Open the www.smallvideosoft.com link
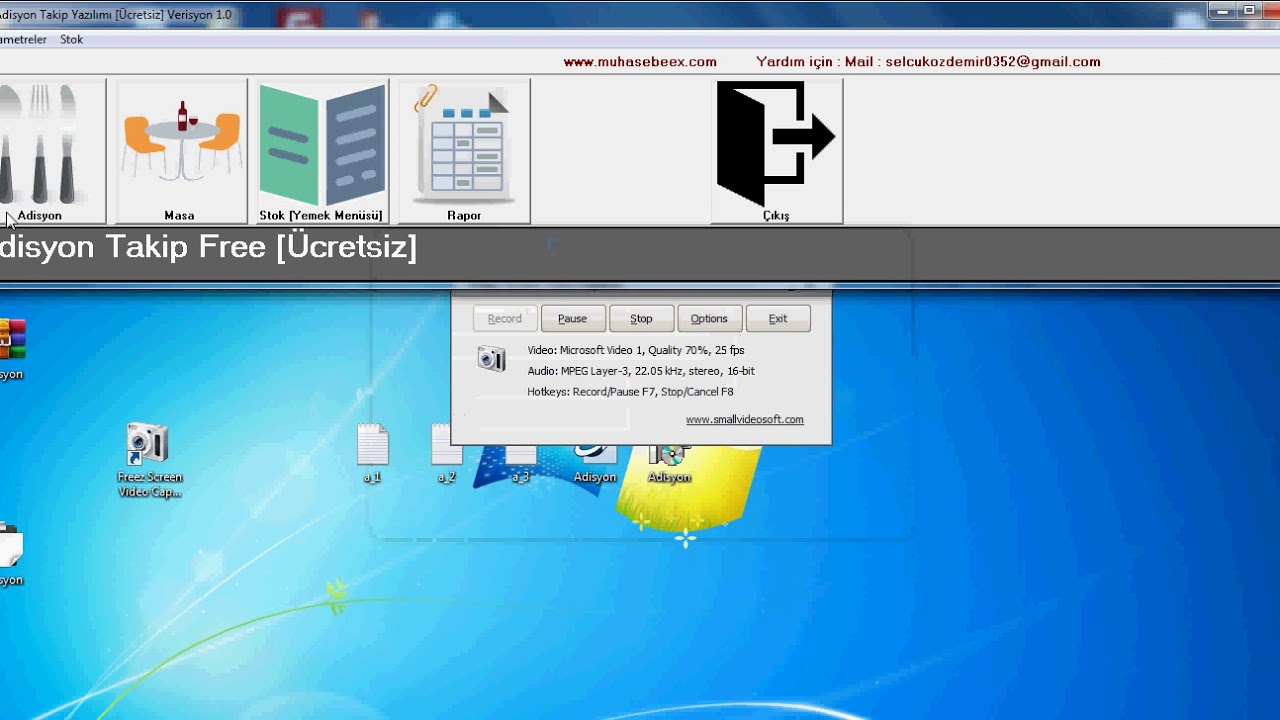This screenshot has width=1280, height=720. click(744, 420)
